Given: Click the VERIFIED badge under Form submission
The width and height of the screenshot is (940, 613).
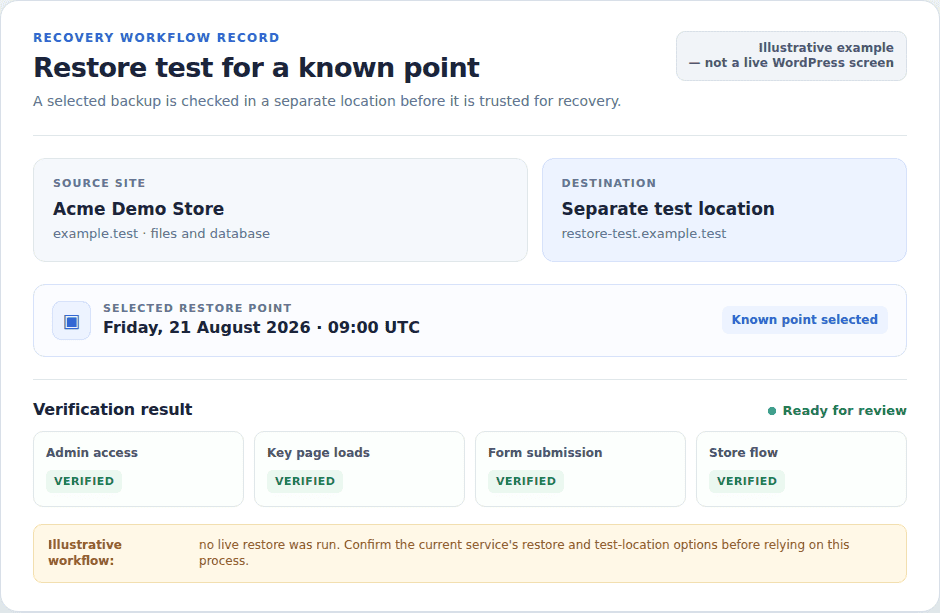Looking at the screenshot, I should coord(526,481).
